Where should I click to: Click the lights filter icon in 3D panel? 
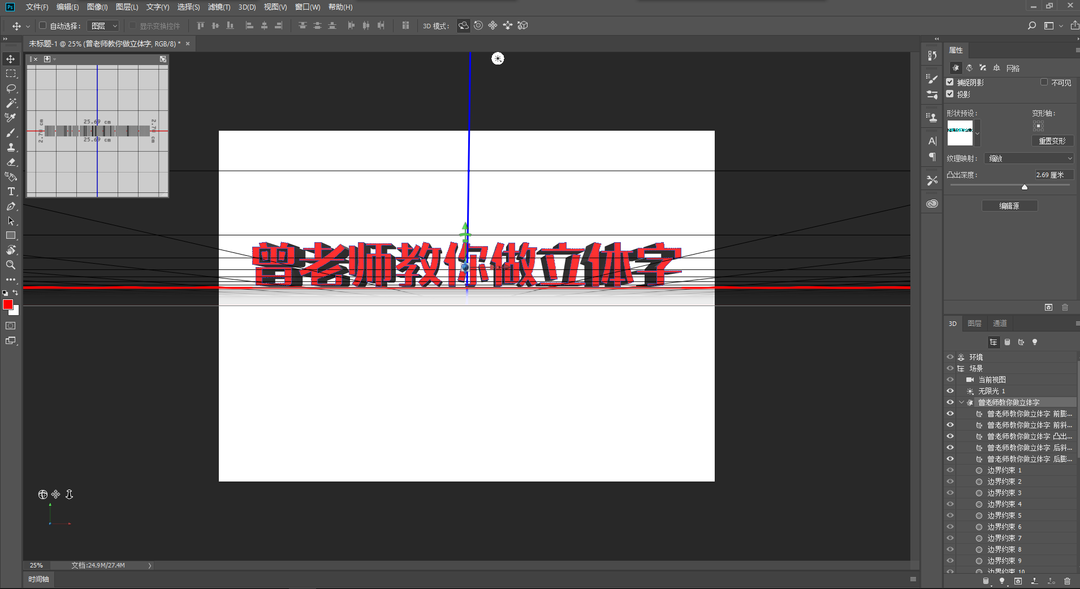tap(1034, 341)
